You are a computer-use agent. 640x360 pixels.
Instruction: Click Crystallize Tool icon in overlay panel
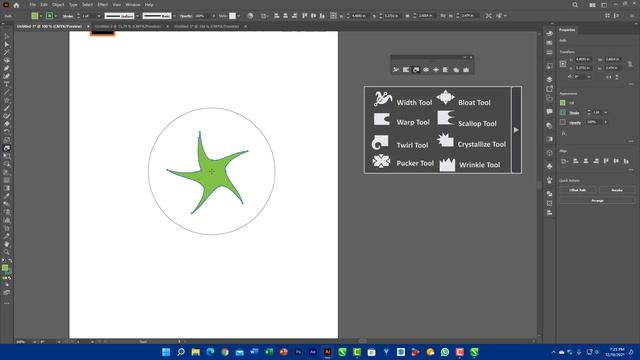coord(445,140)
